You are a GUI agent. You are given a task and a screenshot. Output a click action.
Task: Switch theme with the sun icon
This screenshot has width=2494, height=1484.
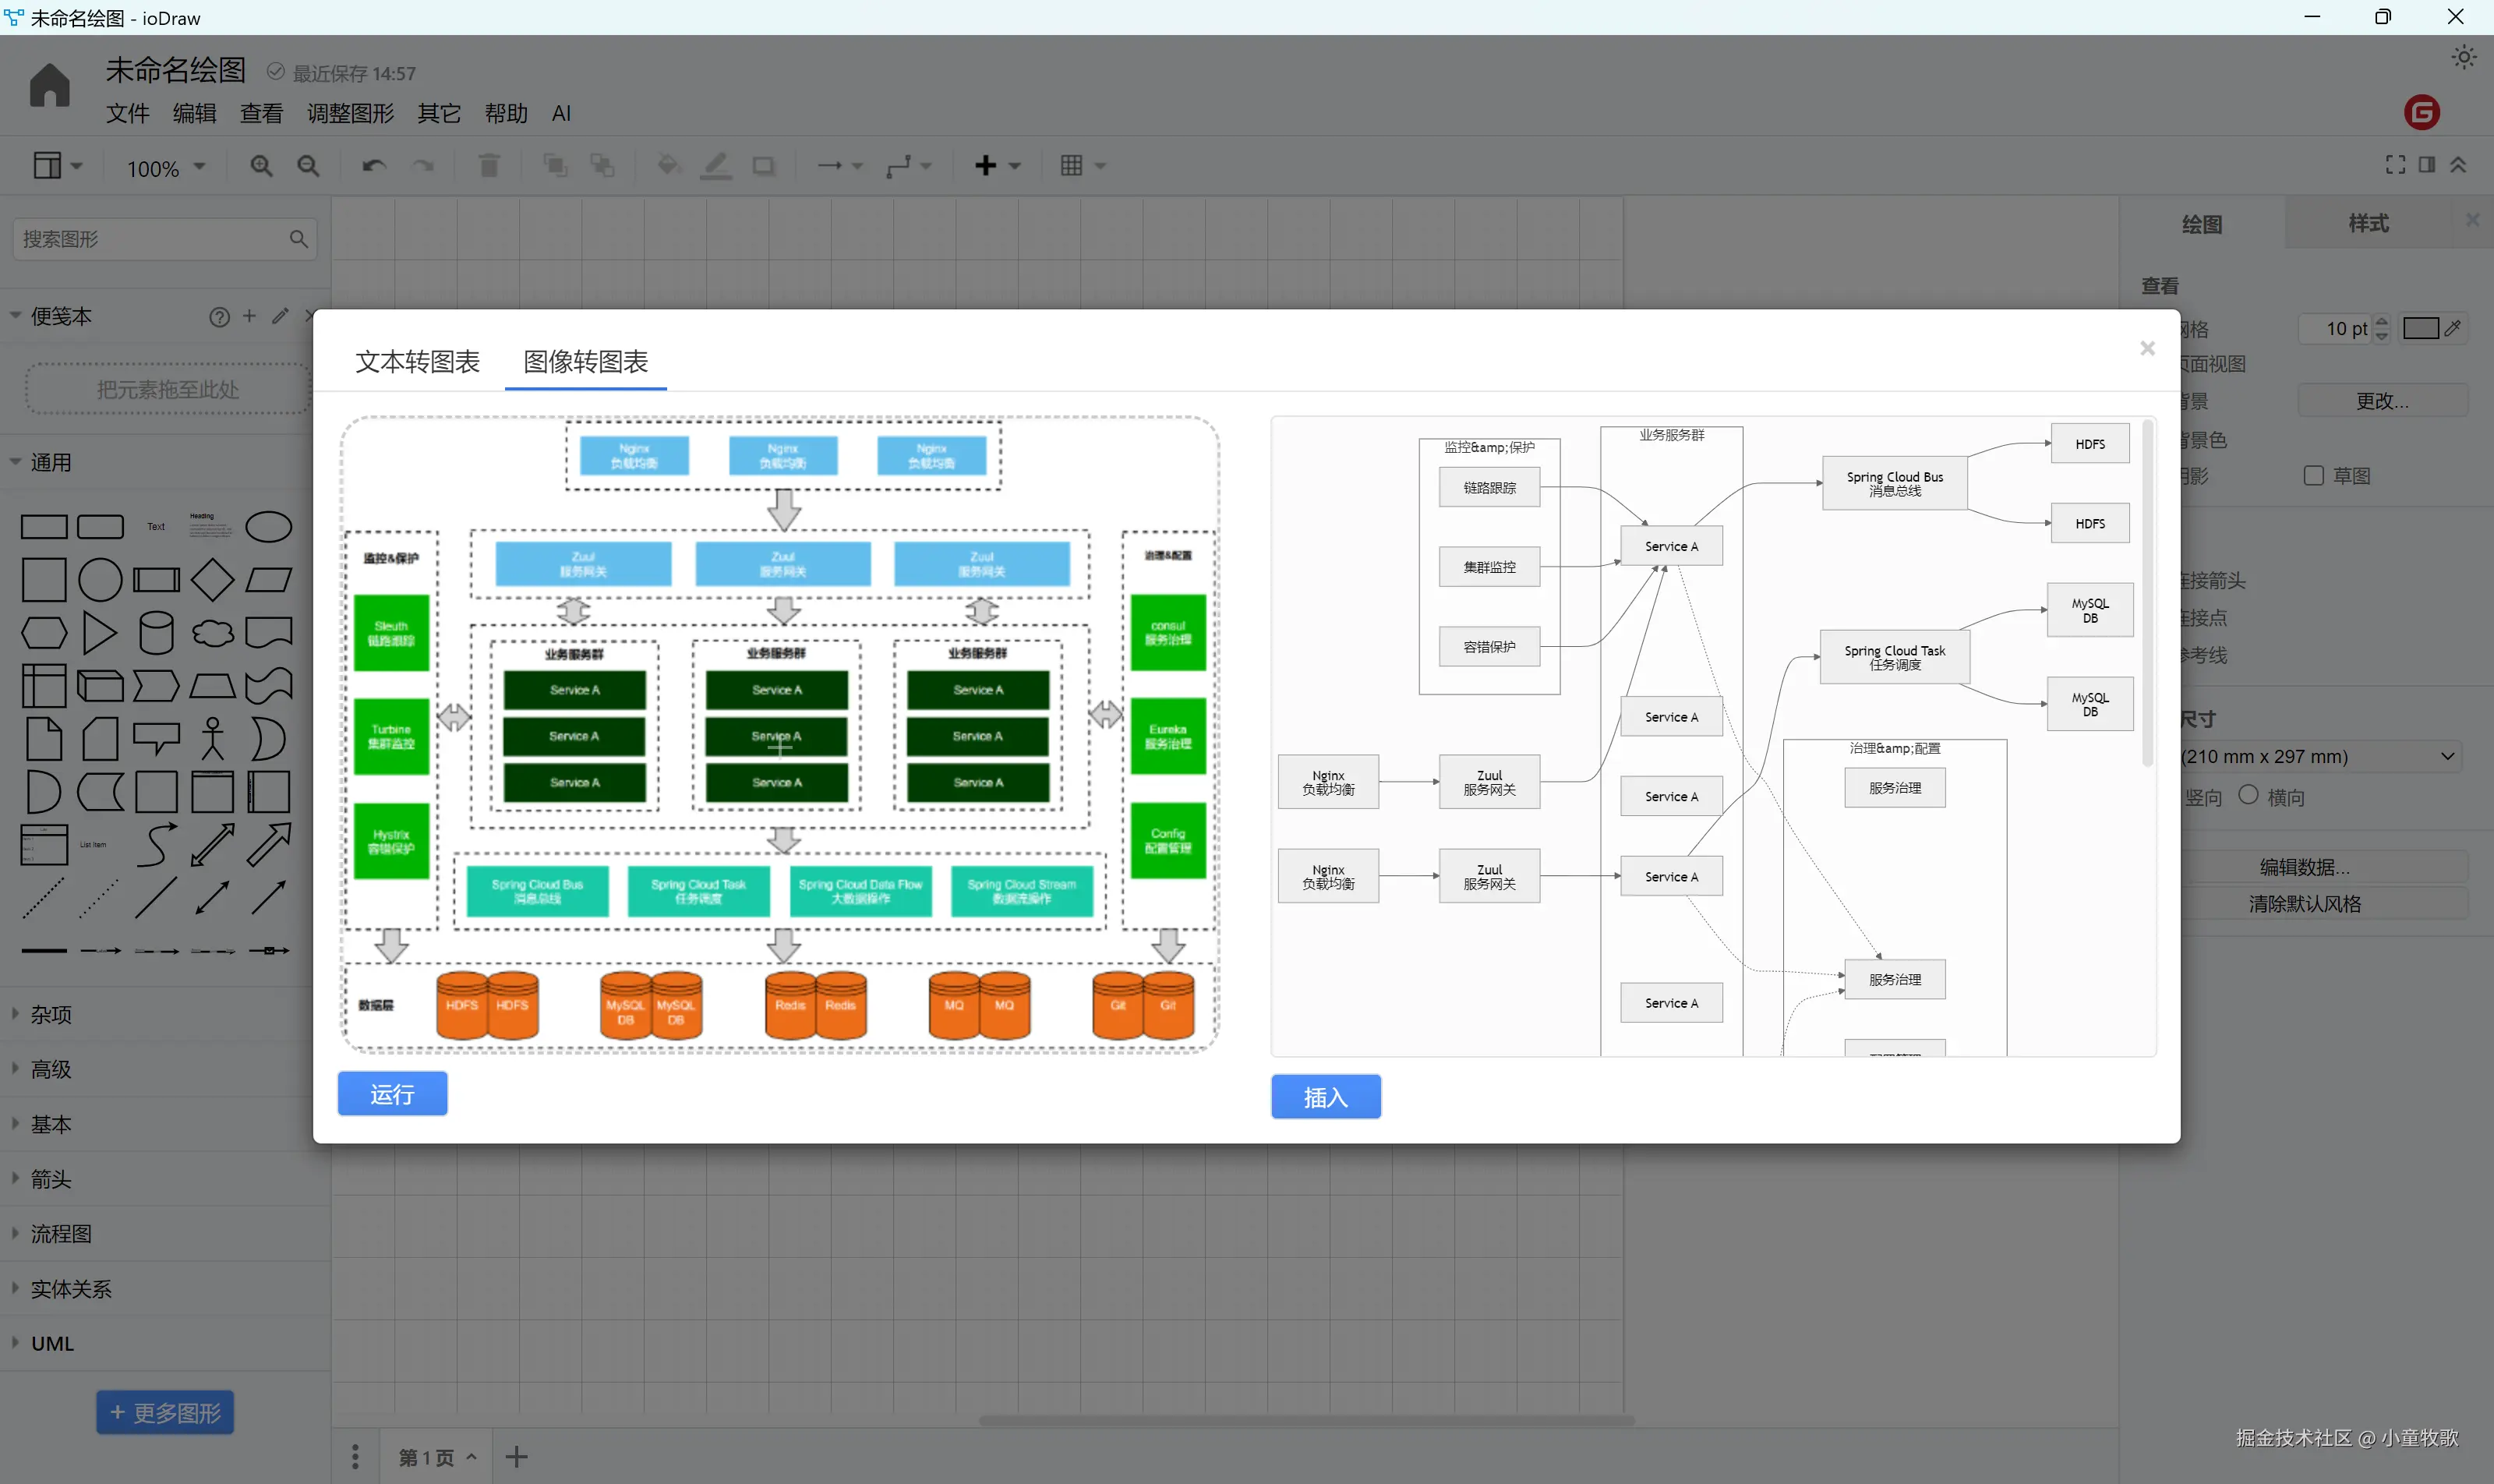(2463, 57)
